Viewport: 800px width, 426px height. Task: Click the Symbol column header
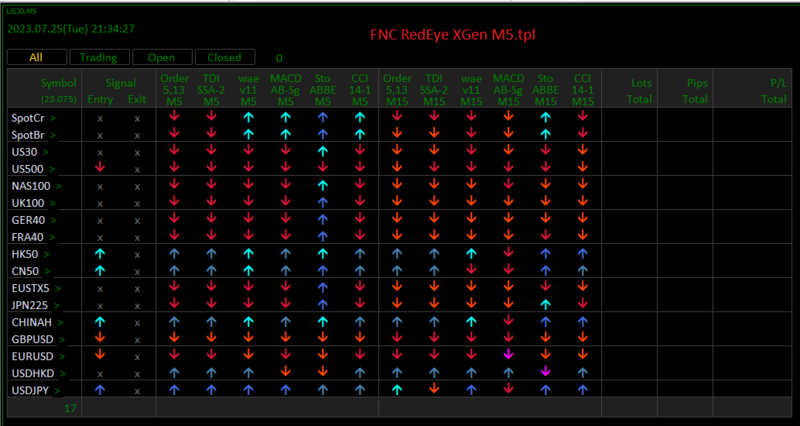pyautogui.click(x=59, y=83)
